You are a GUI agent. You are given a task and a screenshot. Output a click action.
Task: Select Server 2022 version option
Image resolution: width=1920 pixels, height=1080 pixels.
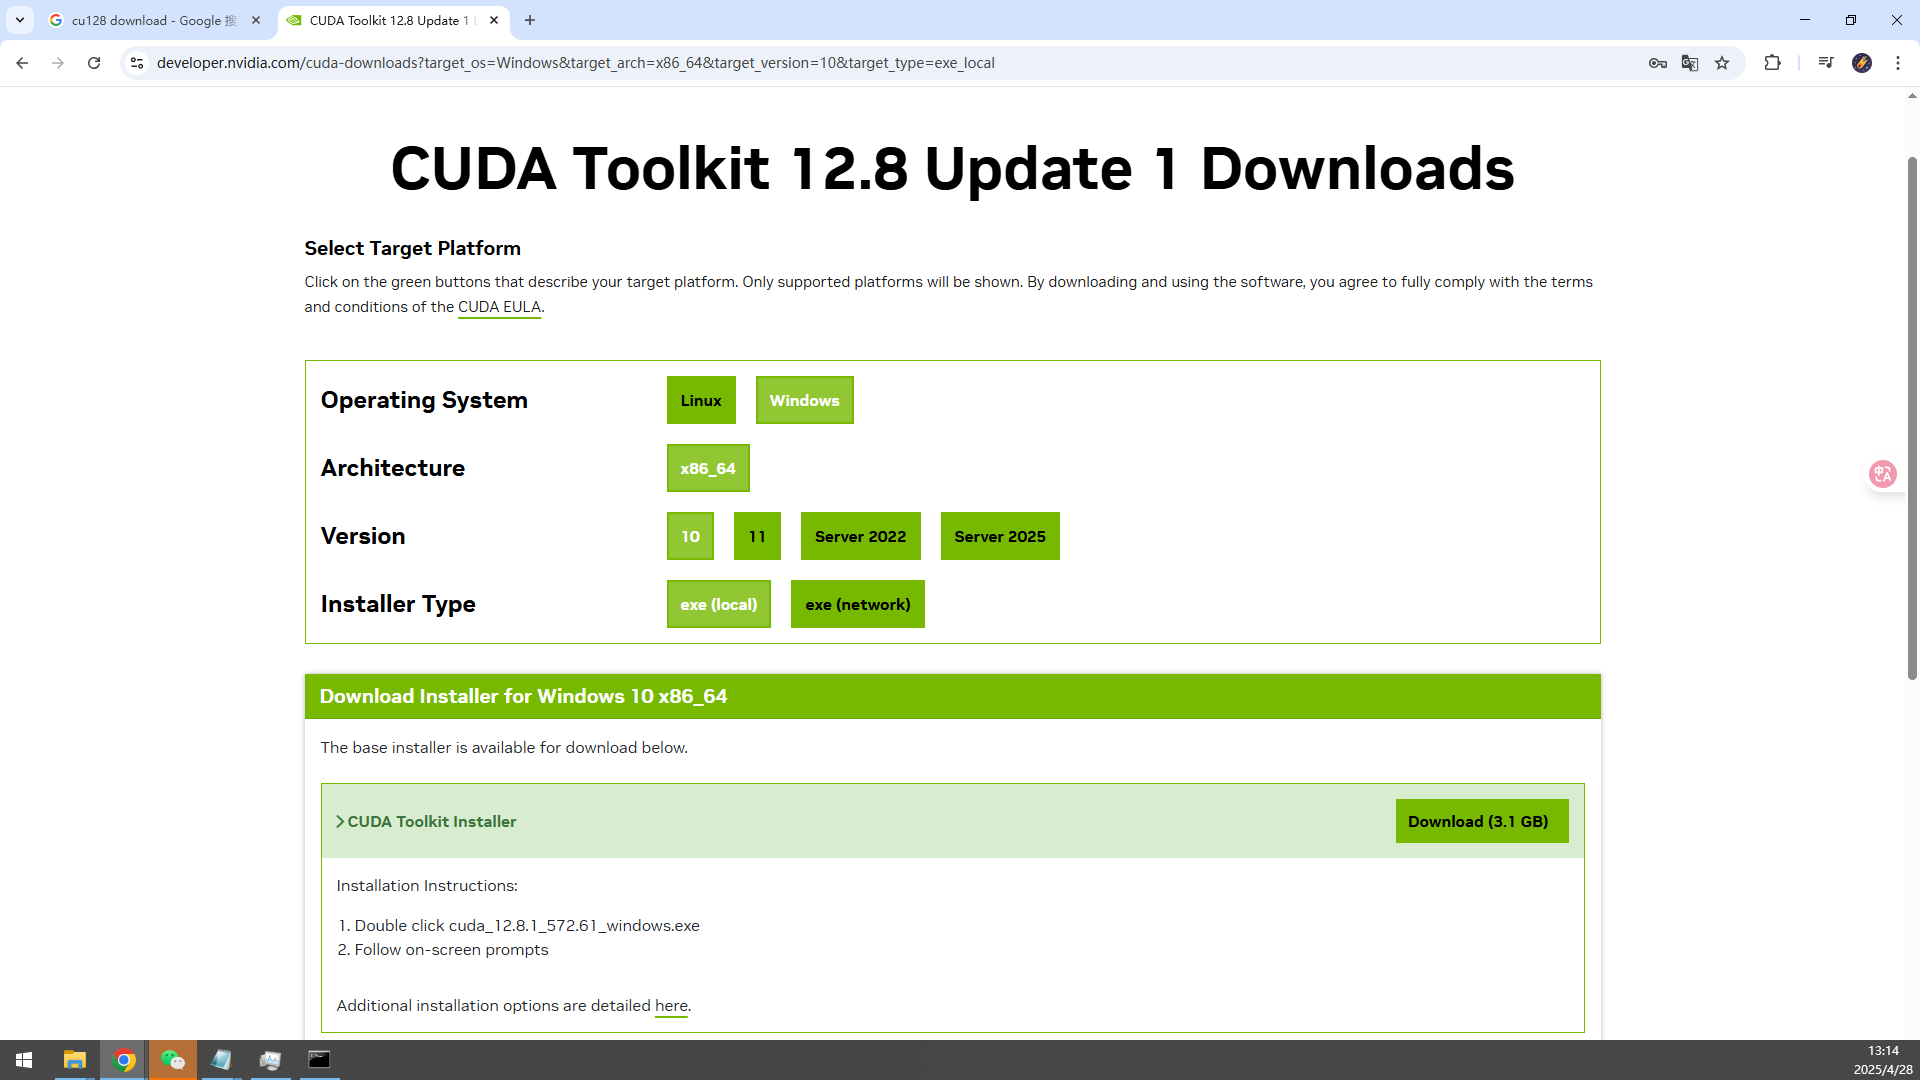[x=860, y=536]
